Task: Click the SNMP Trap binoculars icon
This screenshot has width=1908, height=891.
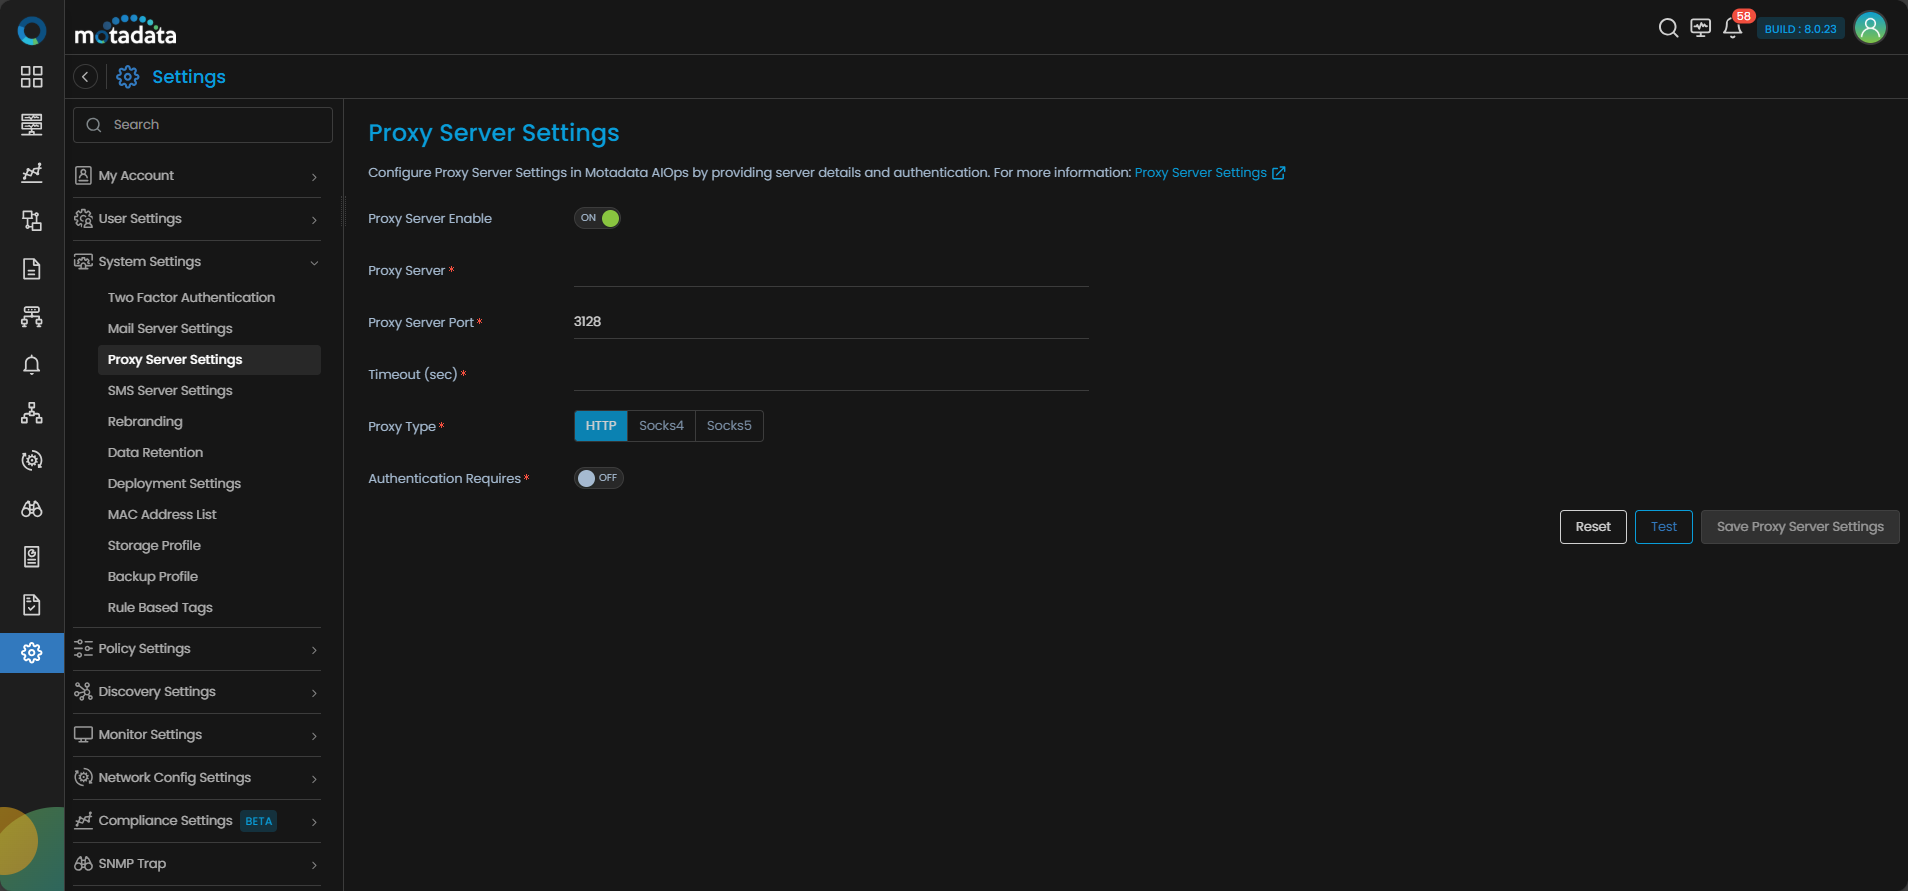Action: point(83,863)
